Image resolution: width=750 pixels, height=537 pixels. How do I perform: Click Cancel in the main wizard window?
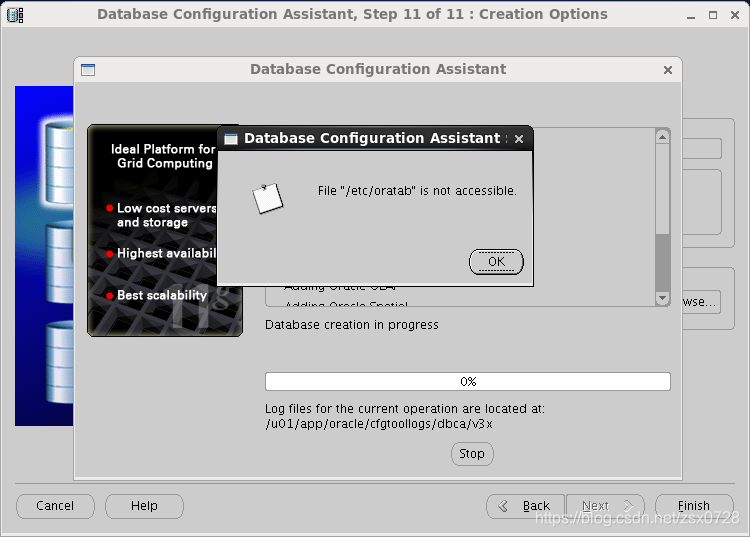55,506
